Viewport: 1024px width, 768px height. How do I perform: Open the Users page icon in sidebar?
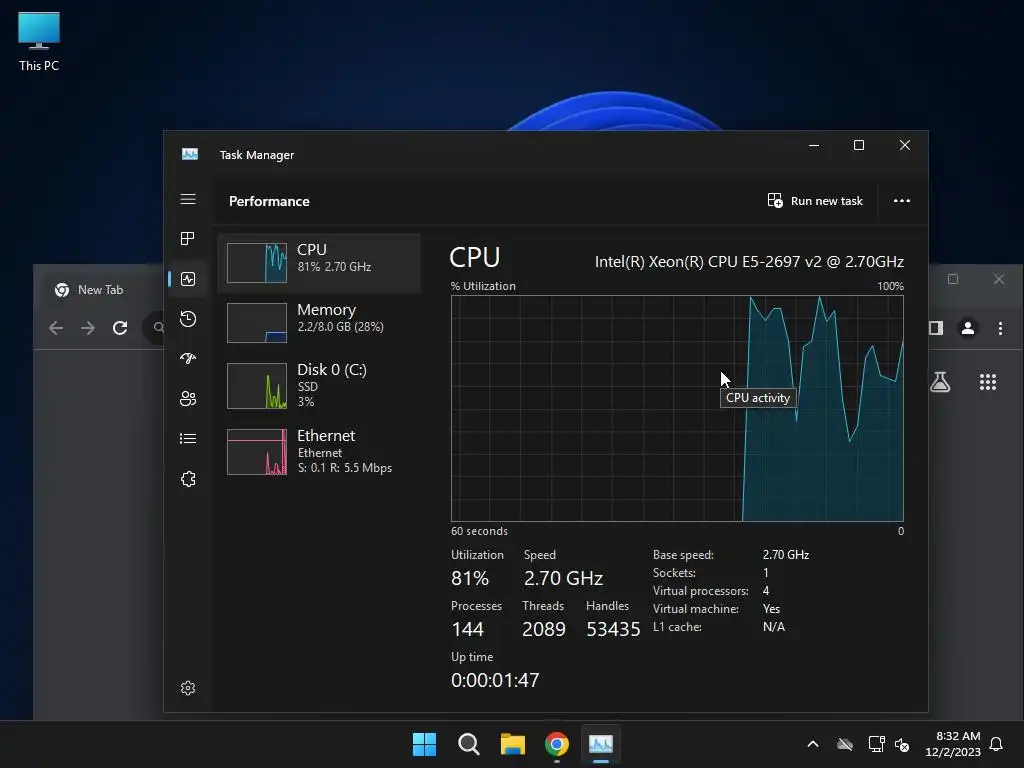(x=188, y=398)
